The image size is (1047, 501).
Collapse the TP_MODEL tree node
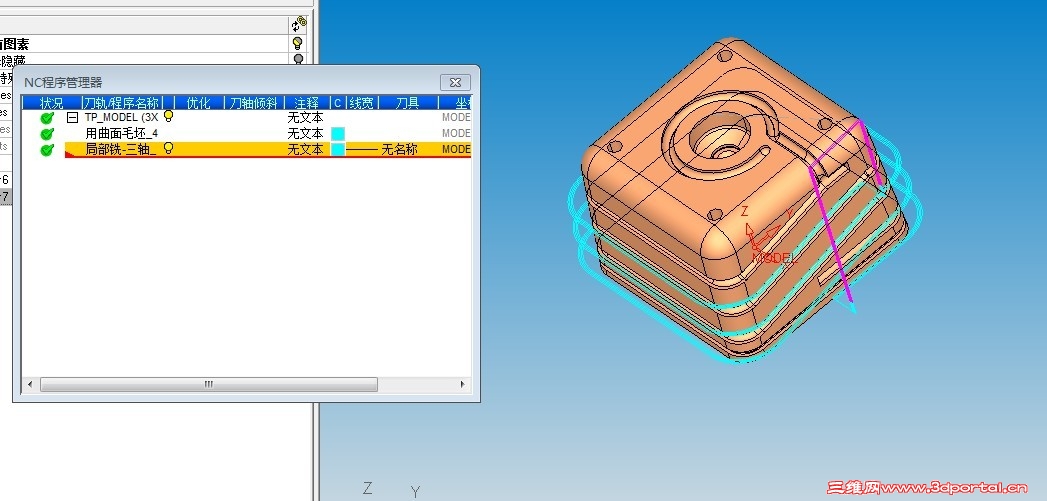point(73,118)
